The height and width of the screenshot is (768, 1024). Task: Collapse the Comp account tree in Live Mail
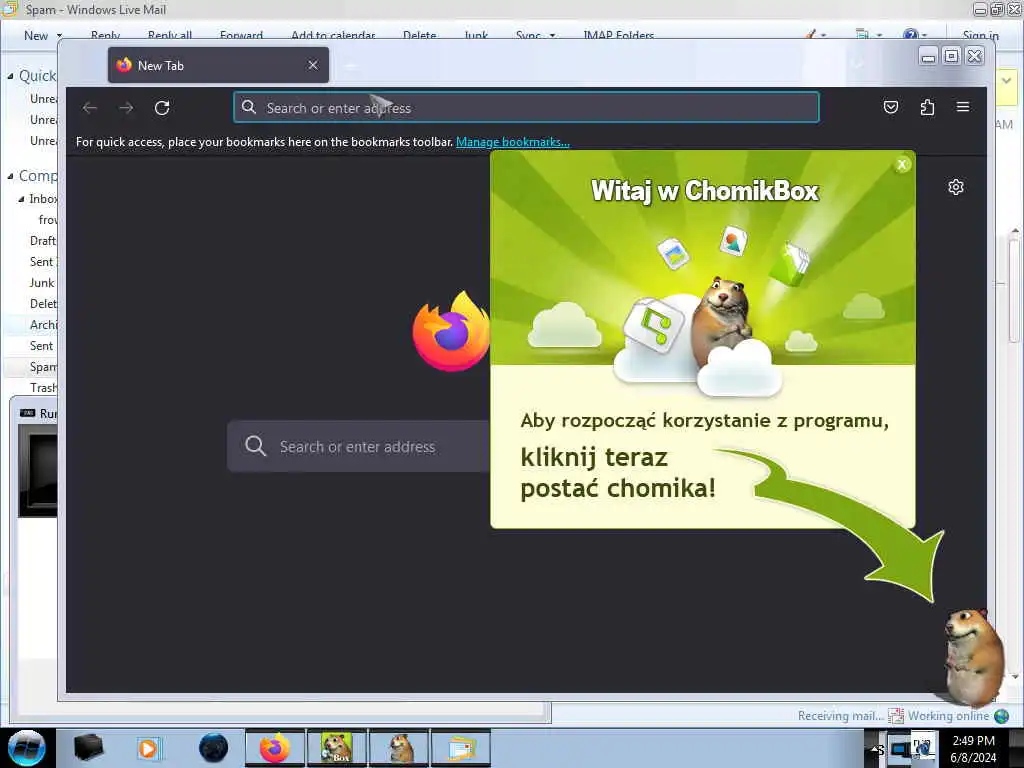pyautogui.click(x=10, y=176)
